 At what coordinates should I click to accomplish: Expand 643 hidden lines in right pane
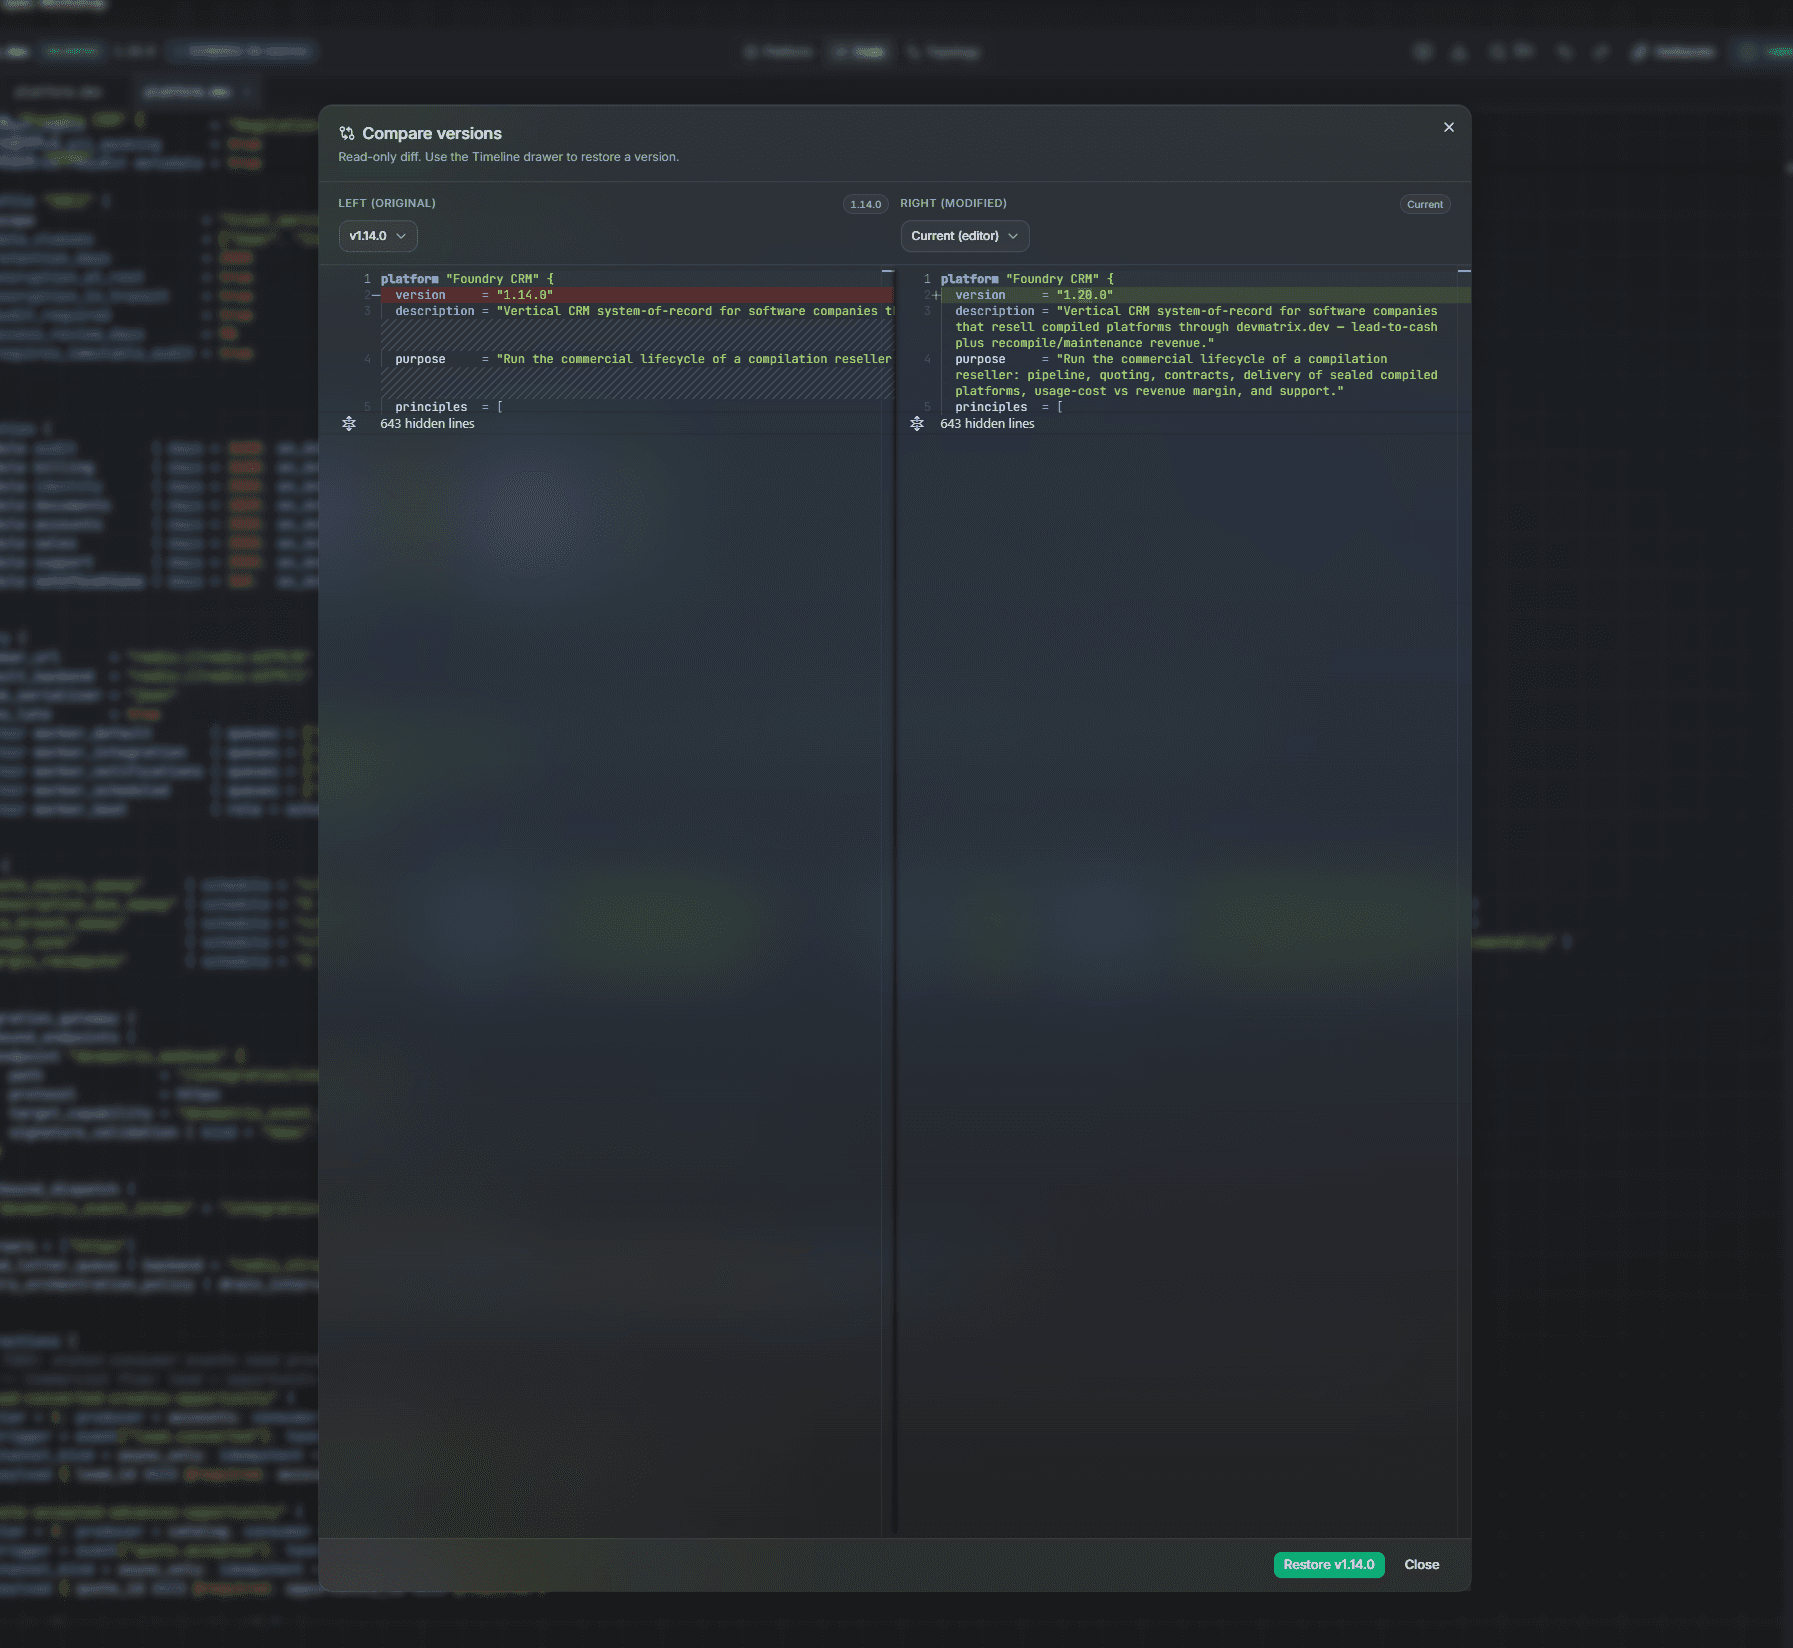(x=987, y=424)
